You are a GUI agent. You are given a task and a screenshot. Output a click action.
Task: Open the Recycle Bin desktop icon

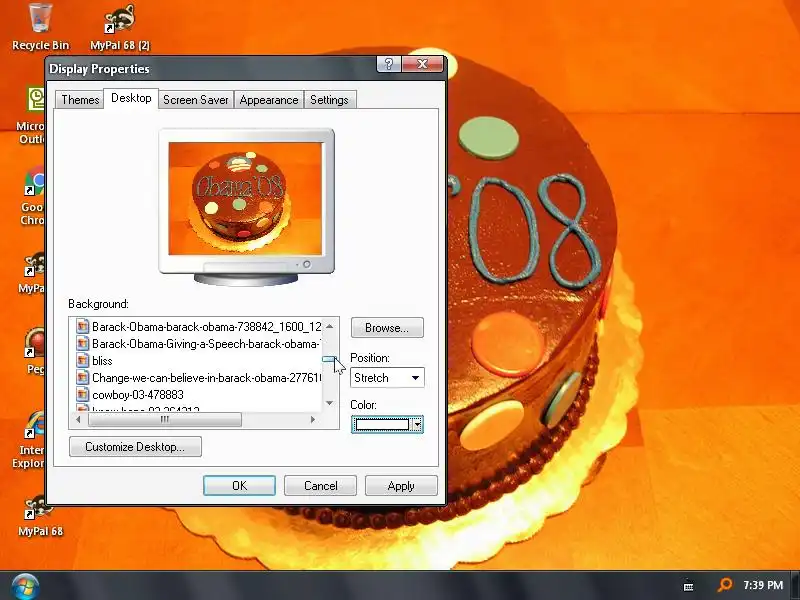[40, 27]
